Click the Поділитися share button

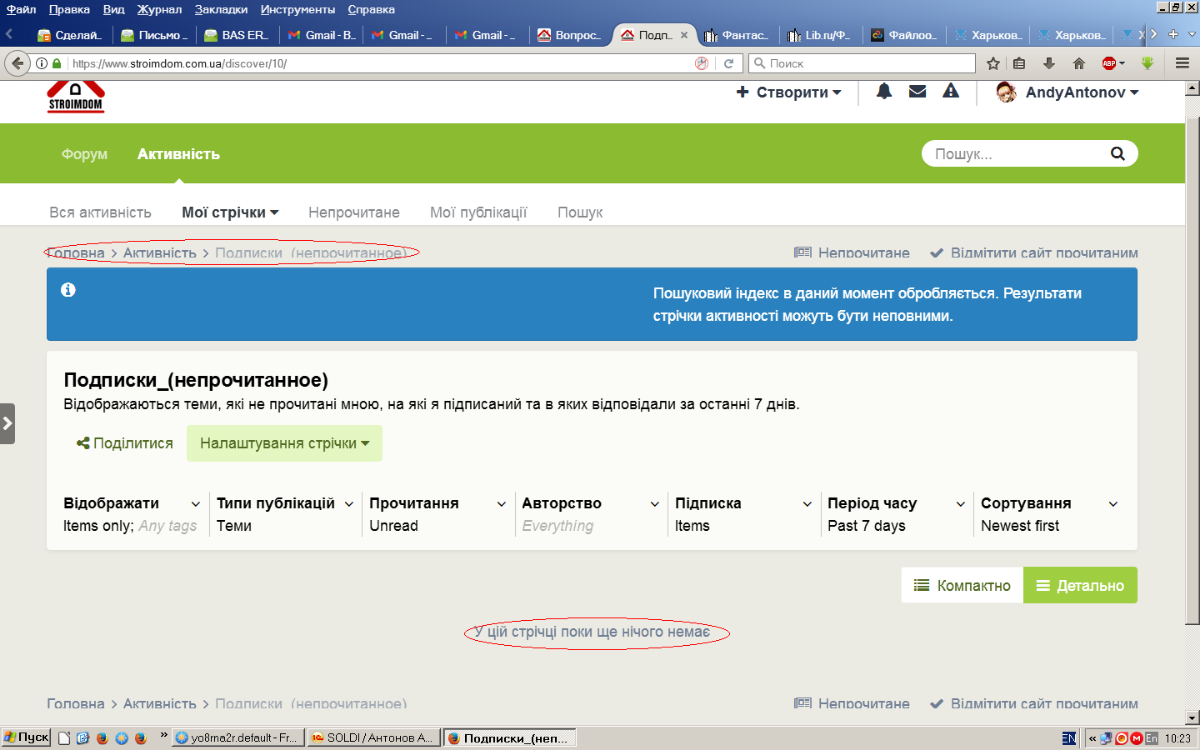125,443
